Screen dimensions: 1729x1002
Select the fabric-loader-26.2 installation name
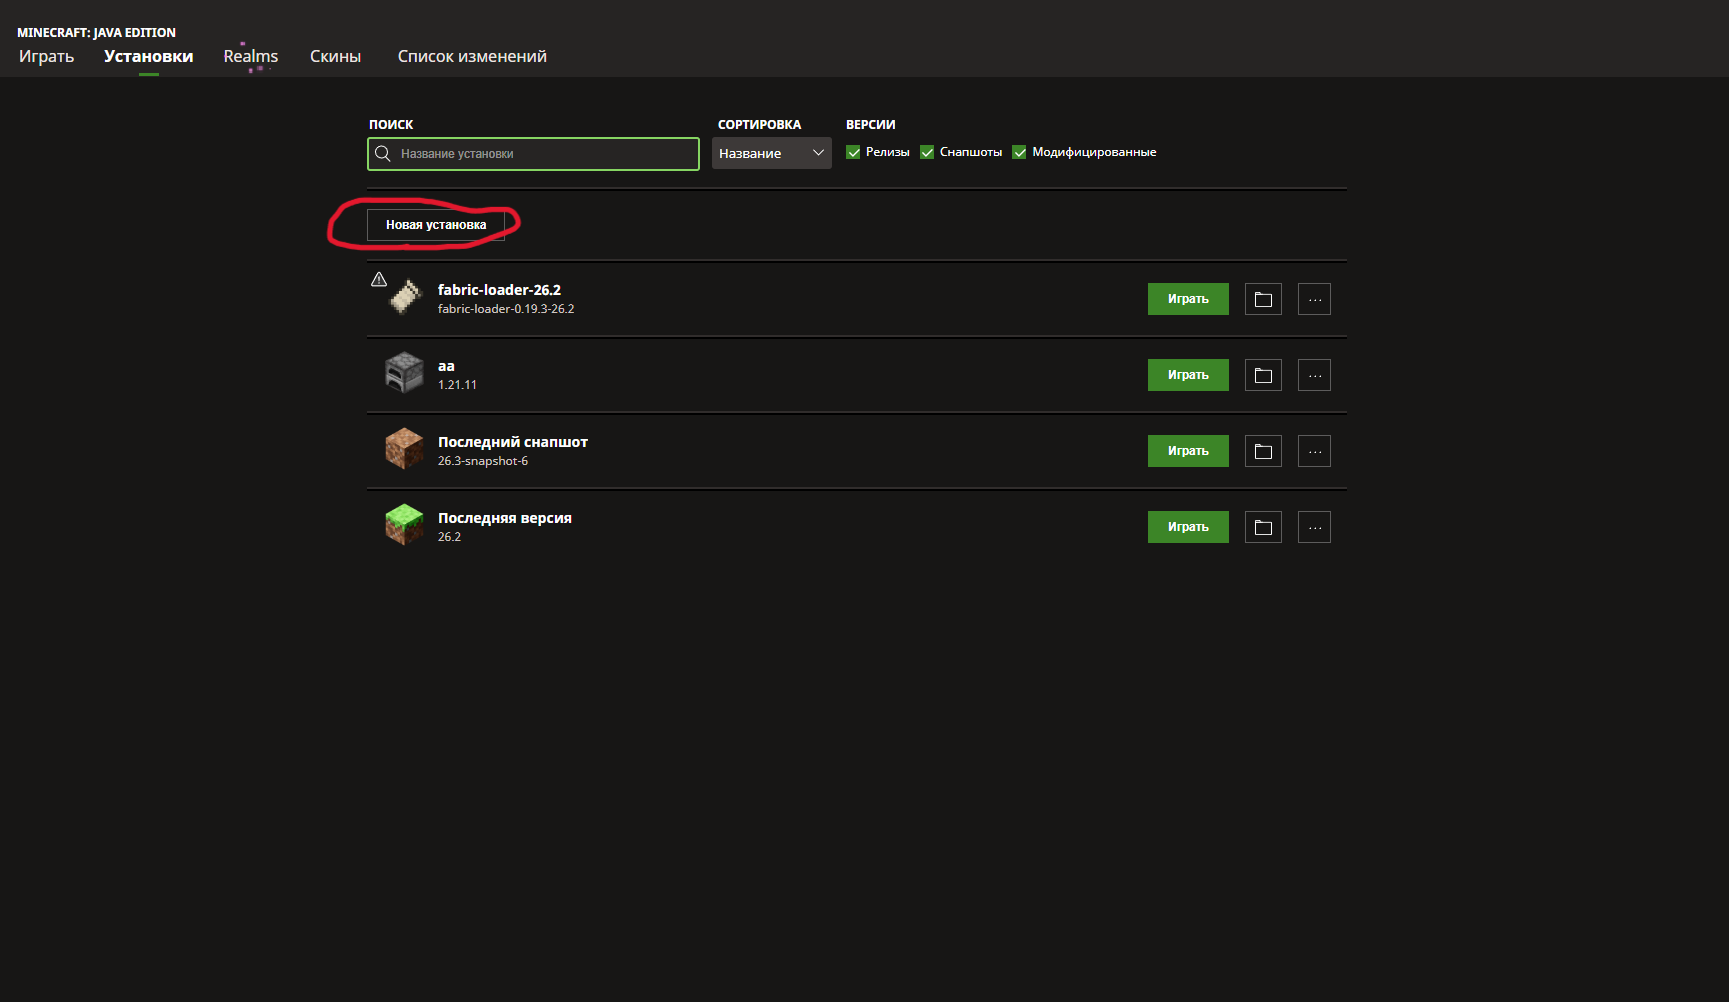point(499,290)
